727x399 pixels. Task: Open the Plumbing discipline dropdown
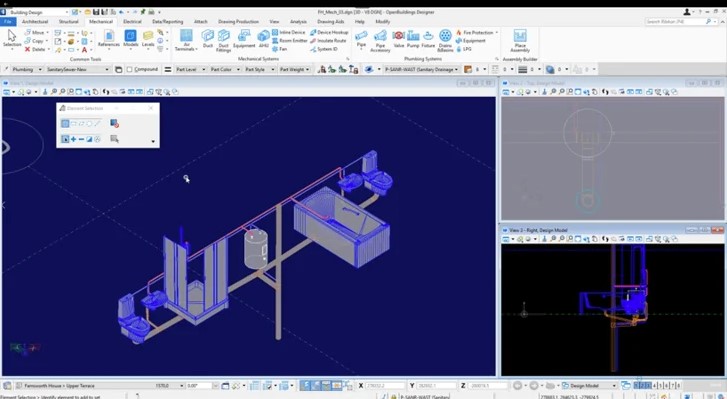[x=27, y=70]
